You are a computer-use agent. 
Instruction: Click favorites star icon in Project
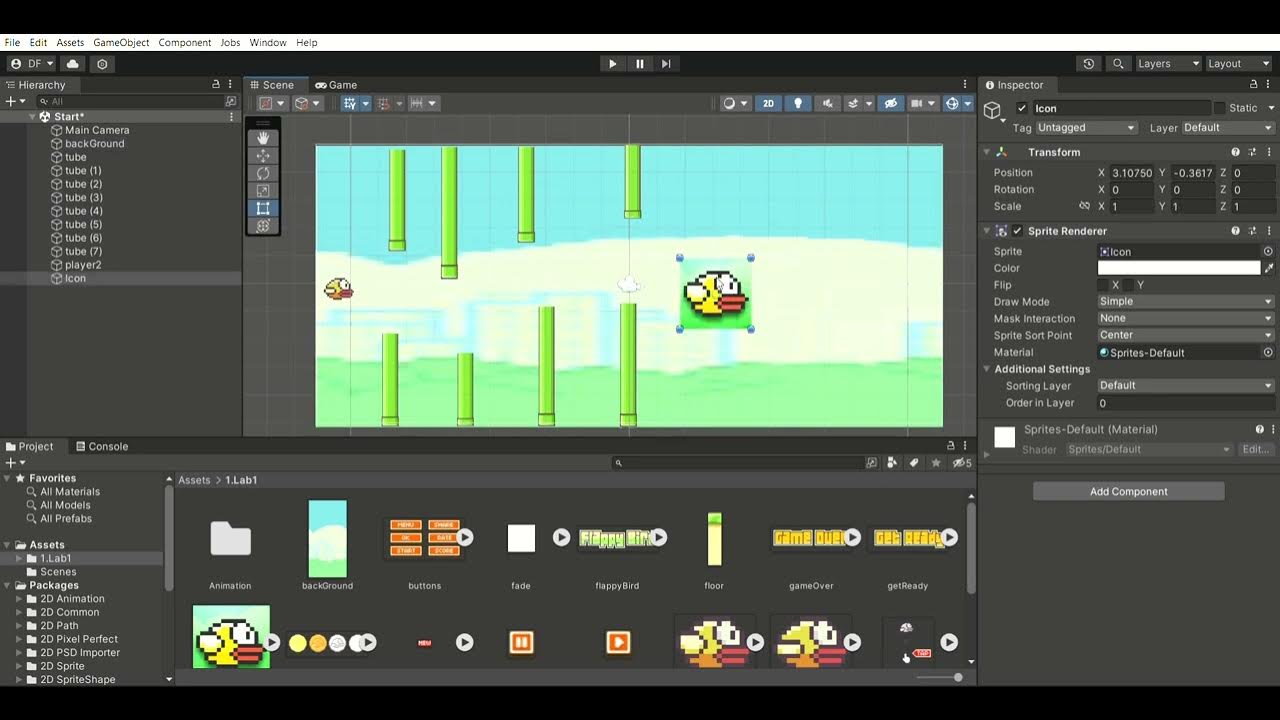pyautogui.click(x=936, y=463)
